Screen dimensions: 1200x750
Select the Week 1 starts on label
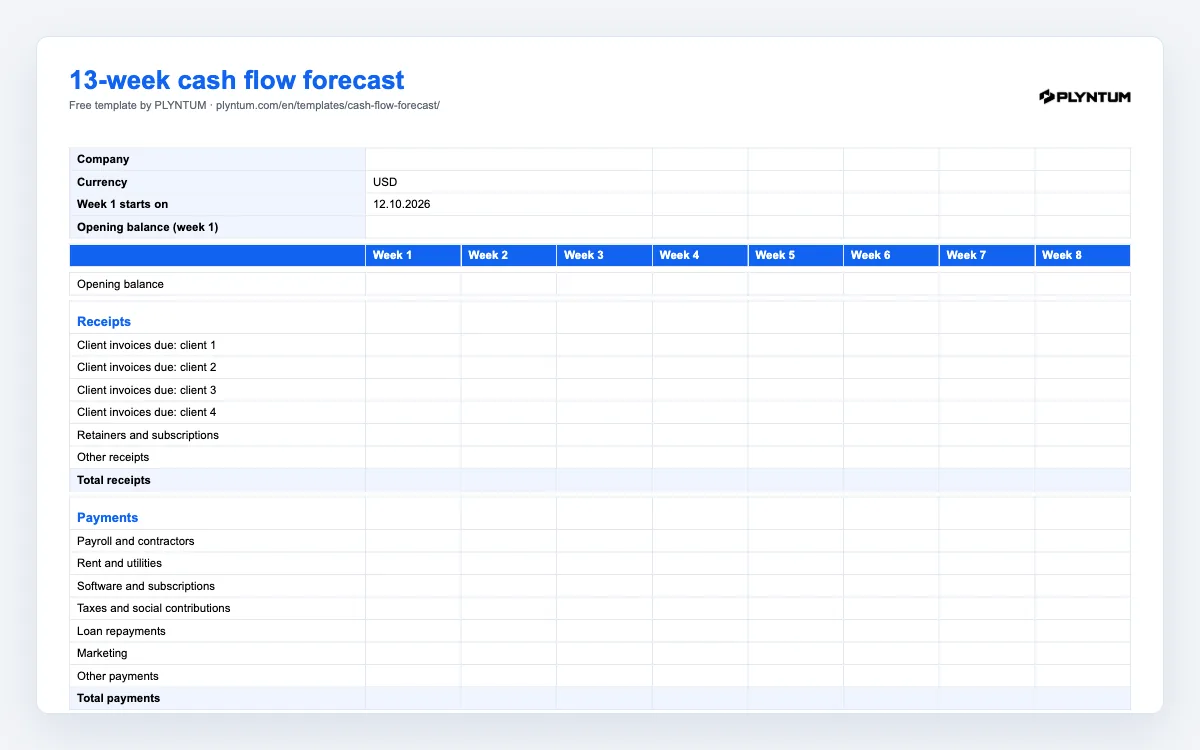(217, 204)
